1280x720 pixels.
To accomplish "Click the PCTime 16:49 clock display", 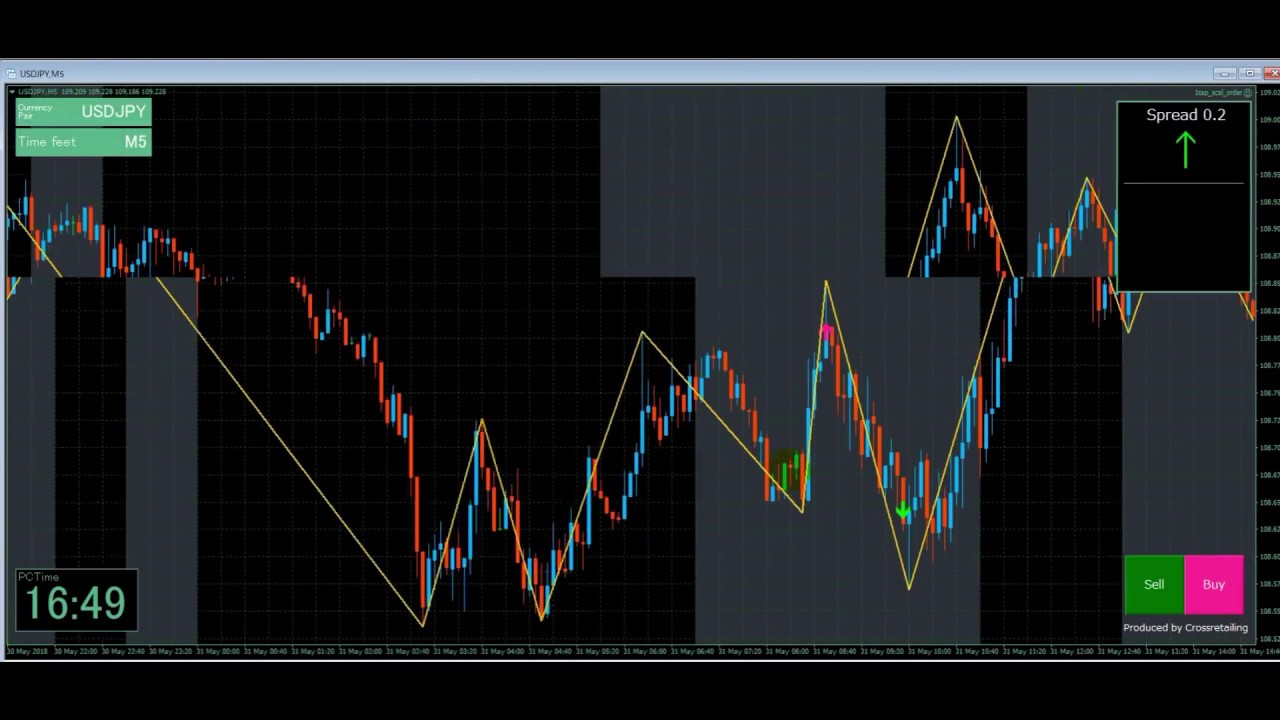I will tap(76, 600).
